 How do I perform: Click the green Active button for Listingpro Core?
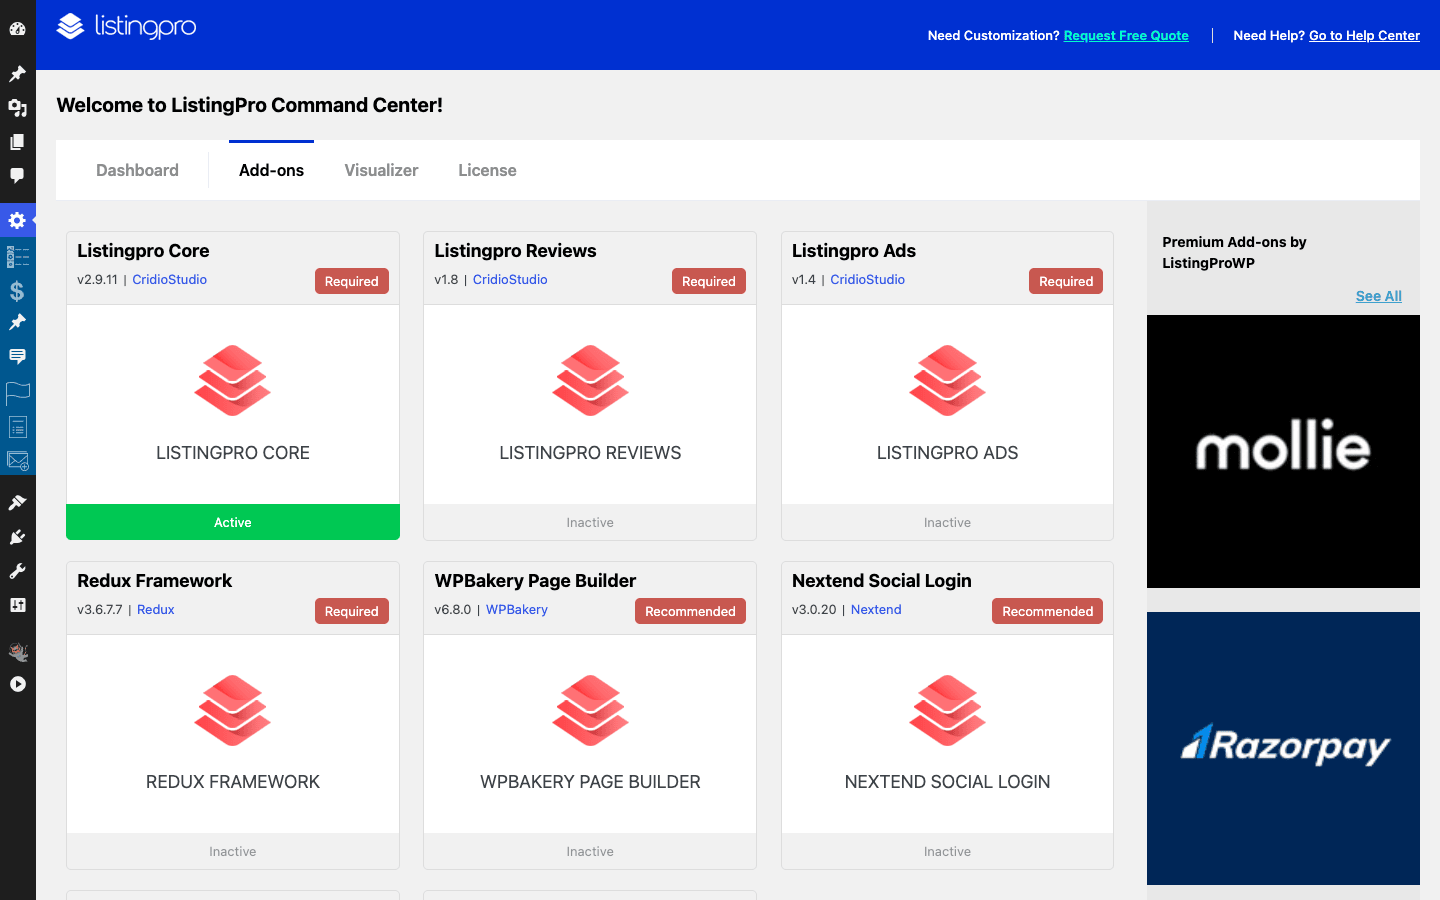coord(233,522)
